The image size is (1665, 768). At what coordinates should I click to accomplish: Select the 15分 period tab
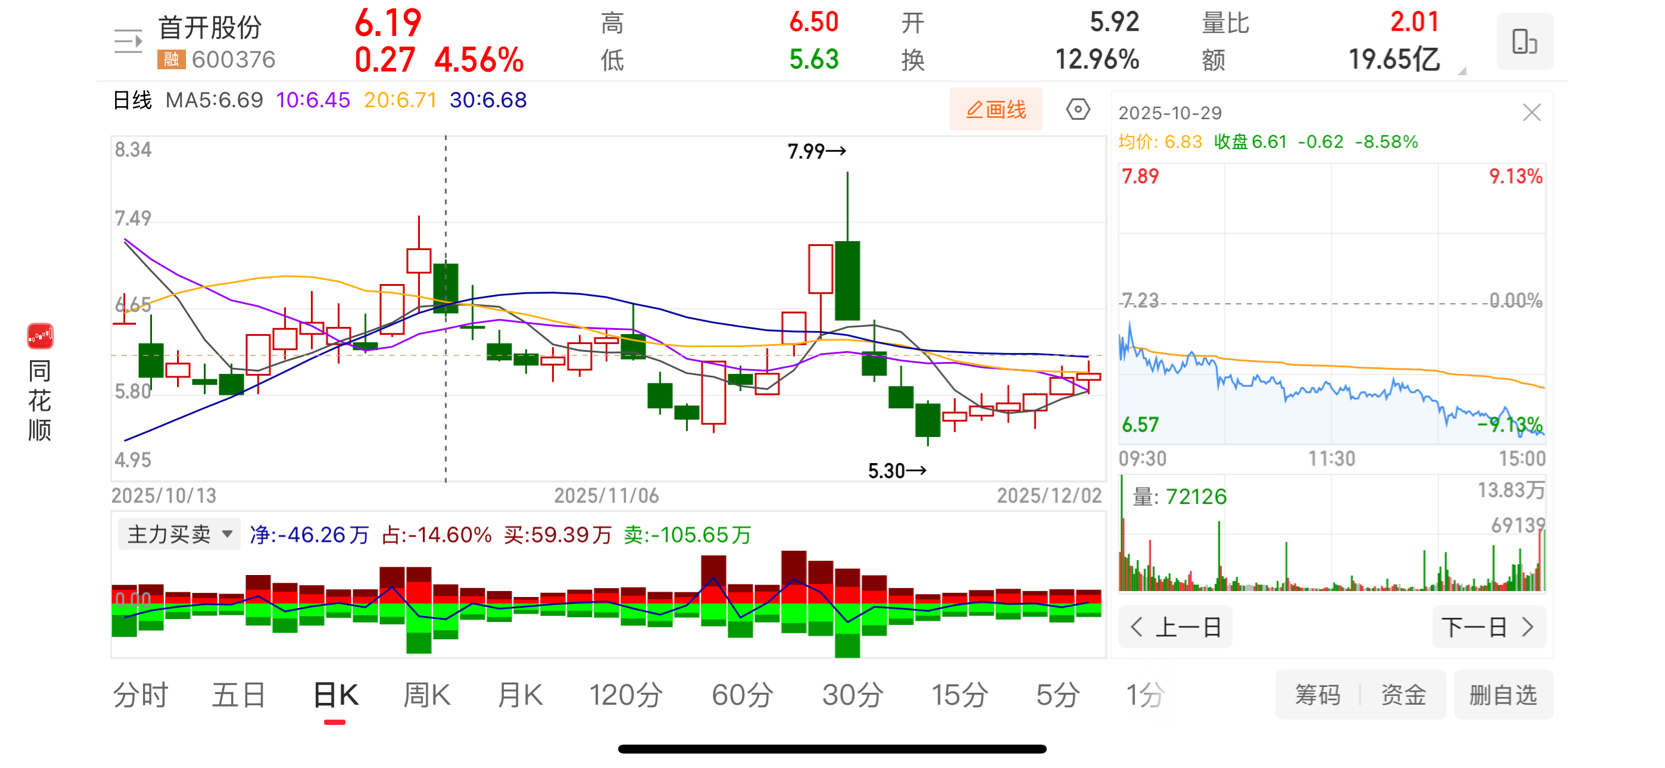[x=960, y=695]
